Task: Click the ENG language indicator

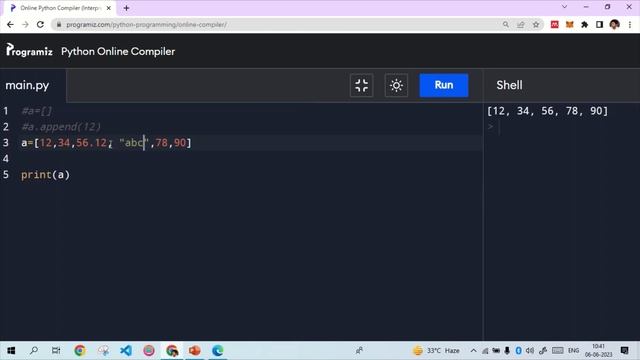Action: [573, 350]
